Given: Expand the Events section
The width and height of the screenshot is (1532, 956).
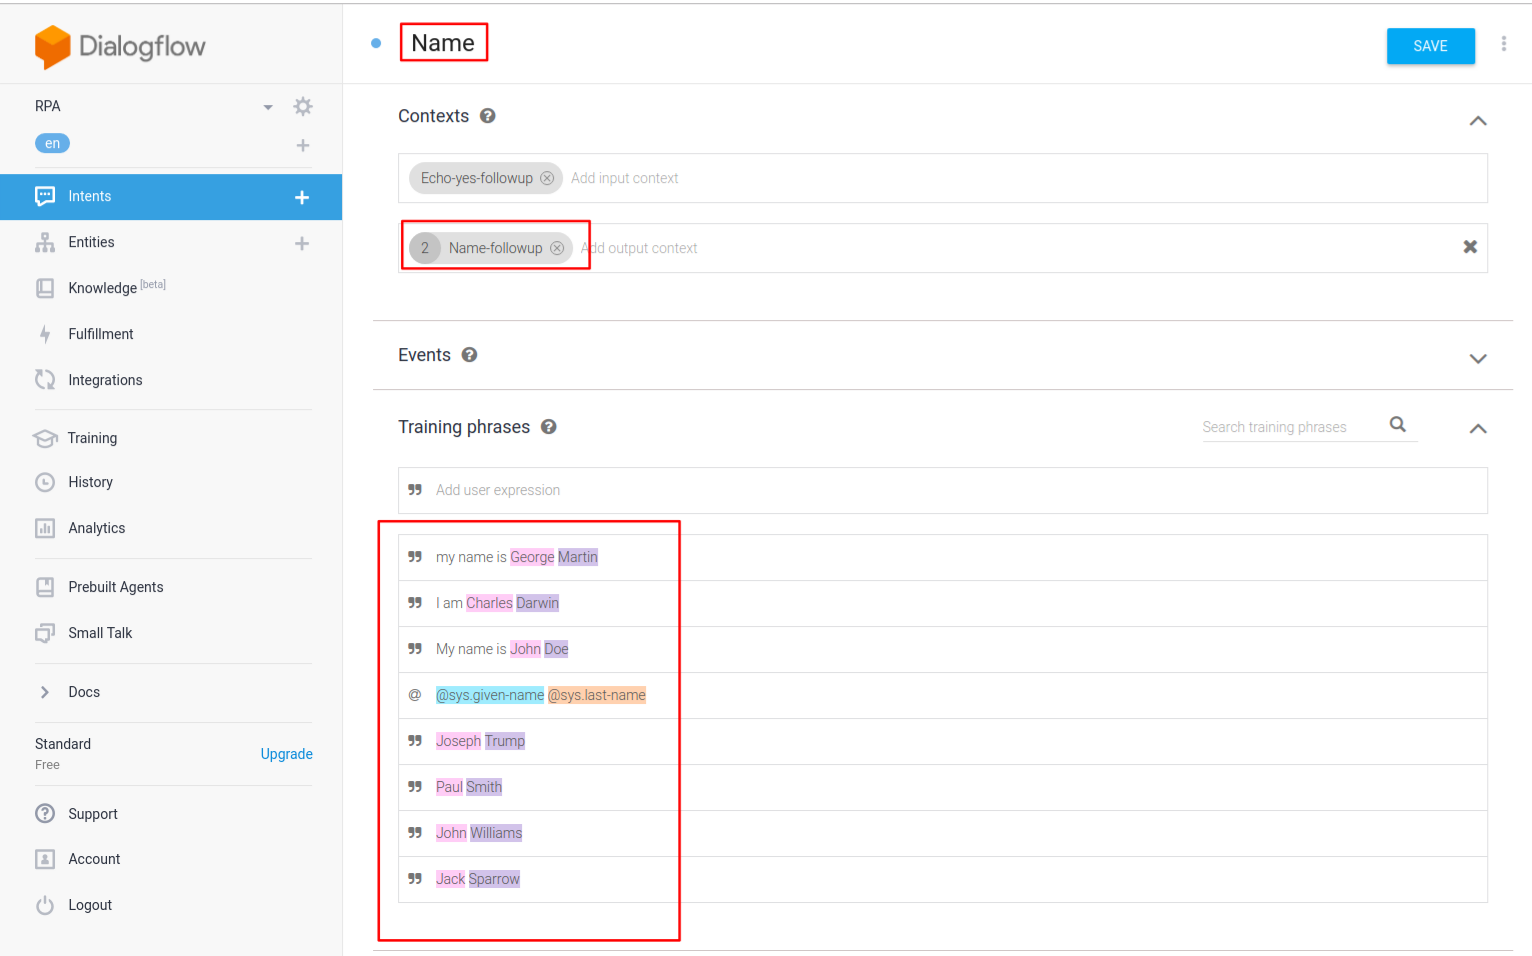Looking at the screenshot, I should [x=1478, y=359].
